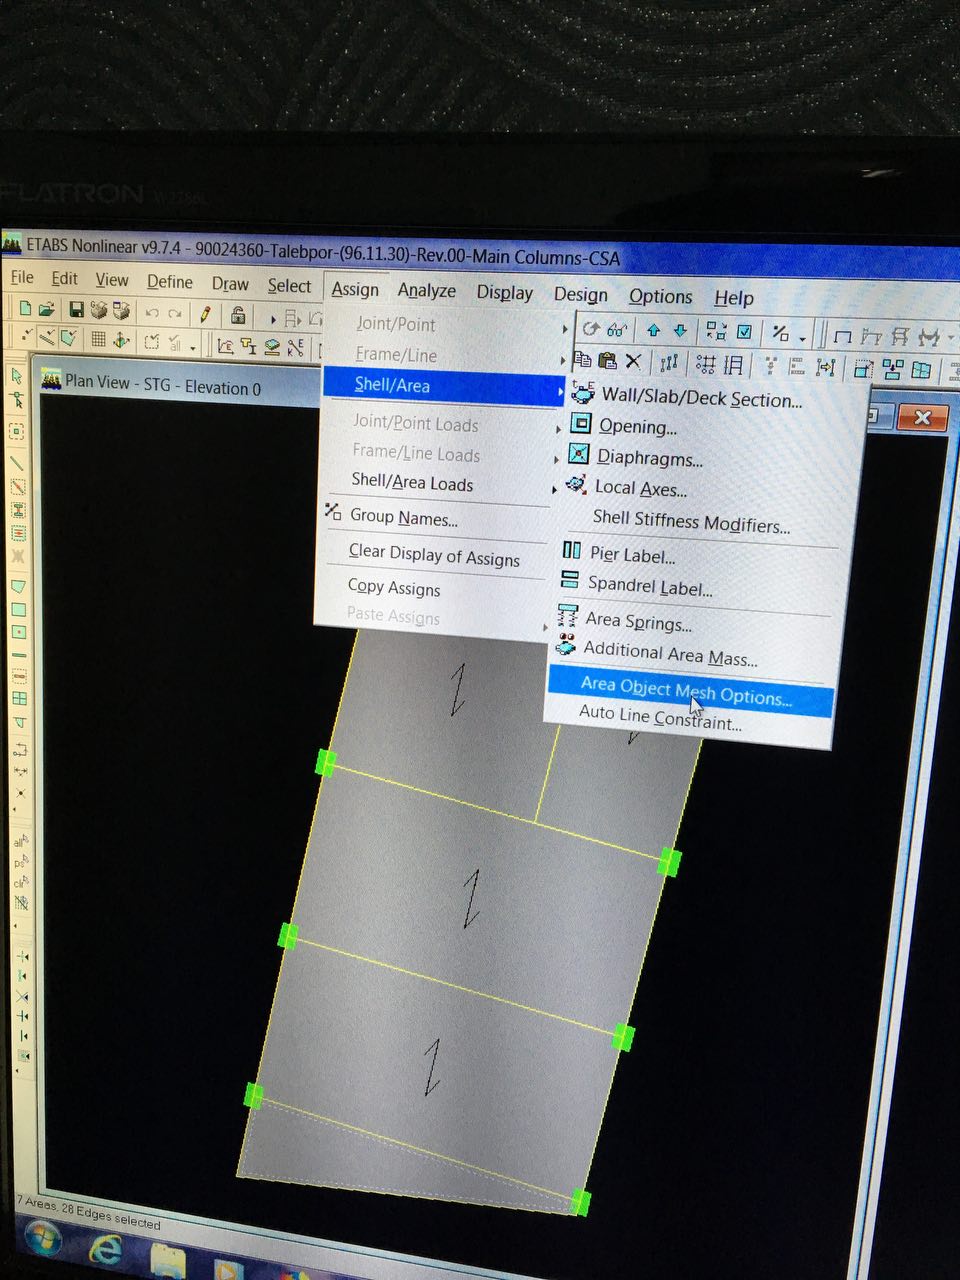Click the 'clr' clear selection button
The width and height of the screenshot is (960, 1280).
(20, 884)
